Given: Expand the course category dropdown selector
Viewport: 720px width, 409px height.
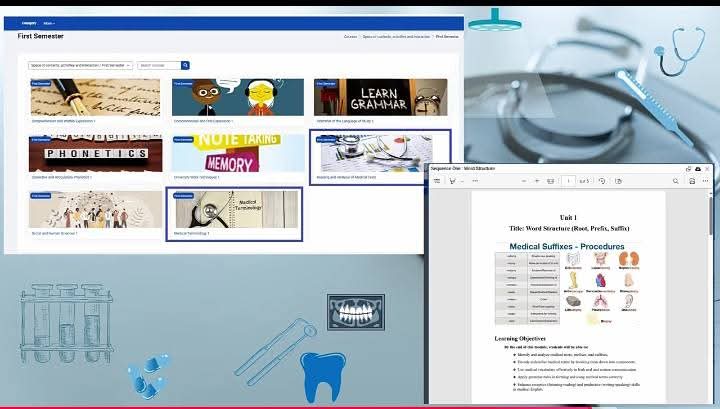Looking at the screenshot, I should (80, 65).
